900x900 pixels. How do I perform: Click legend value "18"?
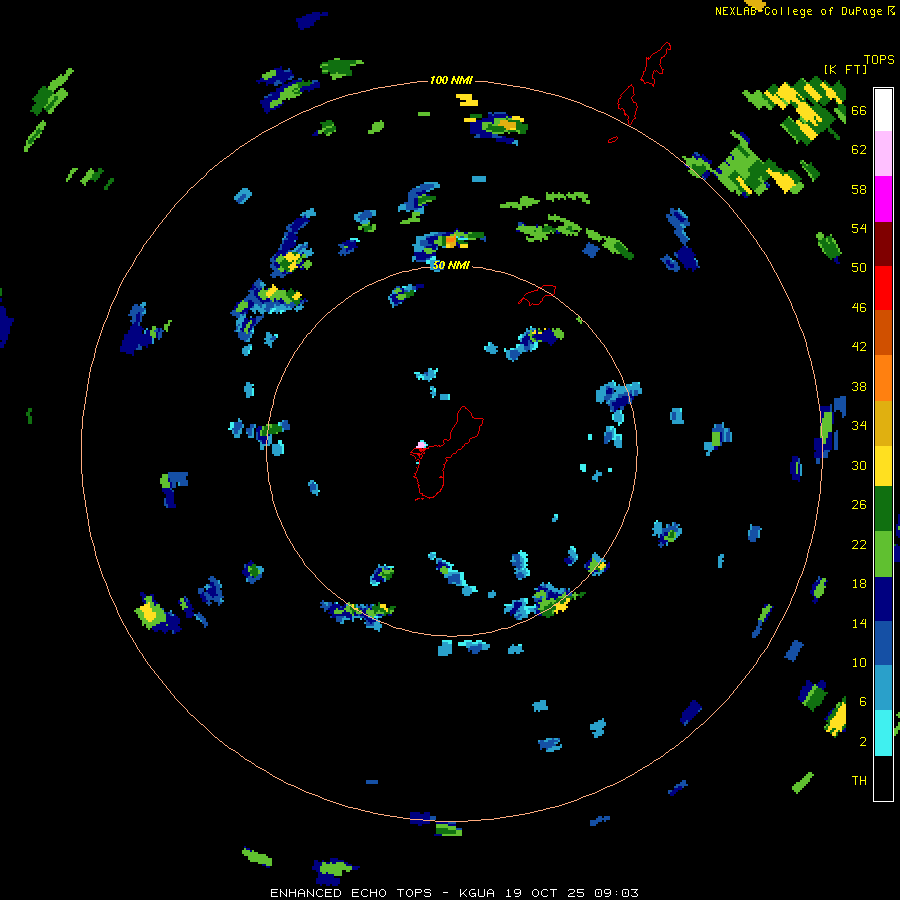[859, 584]
